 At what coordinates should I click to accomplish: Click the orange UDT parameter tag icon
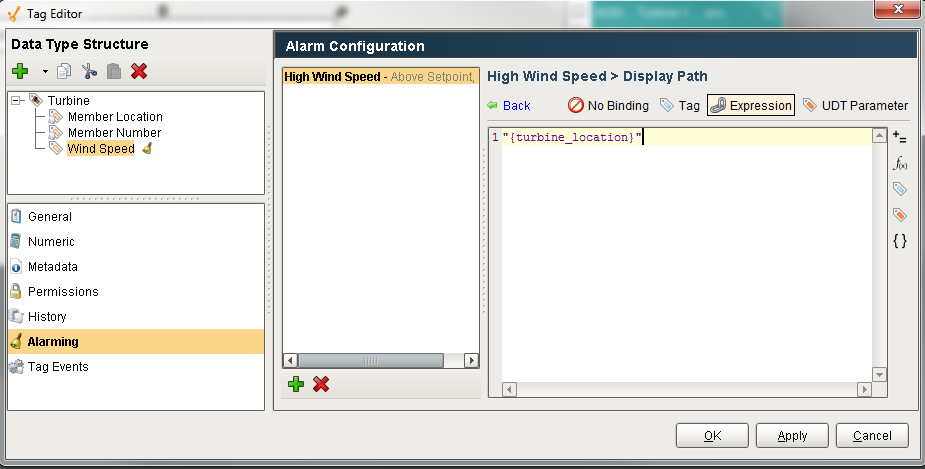click(900, 215)
